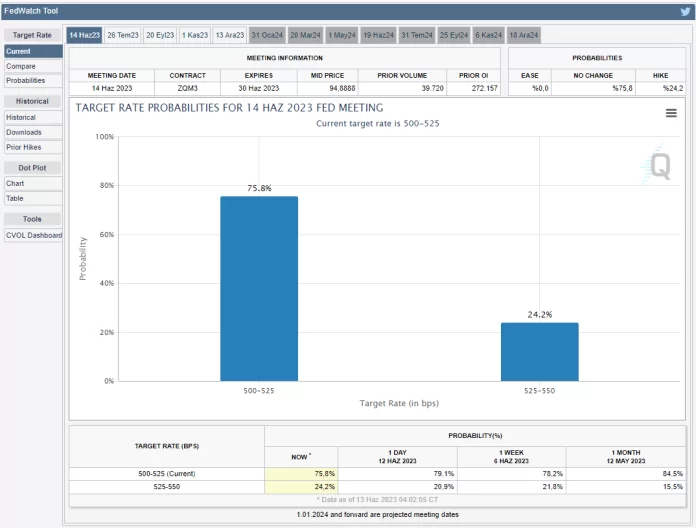Image resolution: width=696 pixels, height=528 pixels.
Task: Launch the CVOL Dashboard tool
Action: (x=34, y=235)
